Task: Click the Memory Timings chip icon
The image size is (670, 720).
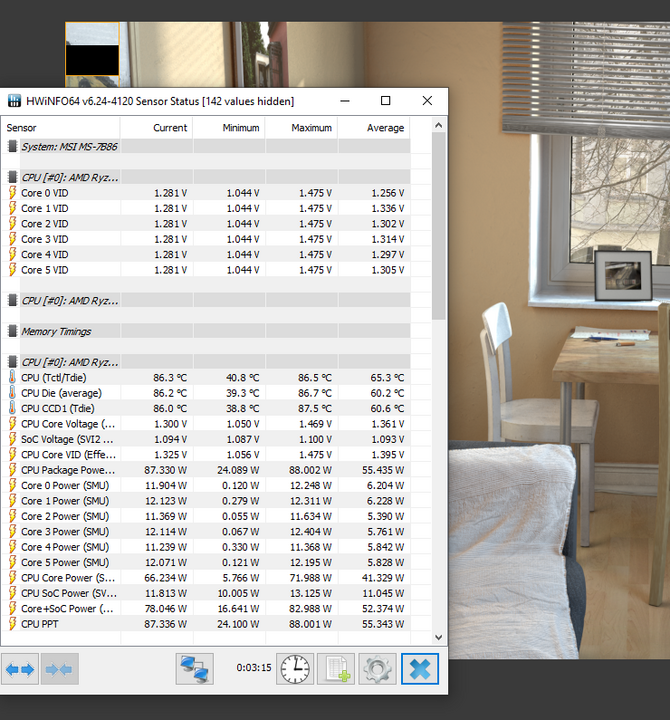Action: click(x=12, y=331)
